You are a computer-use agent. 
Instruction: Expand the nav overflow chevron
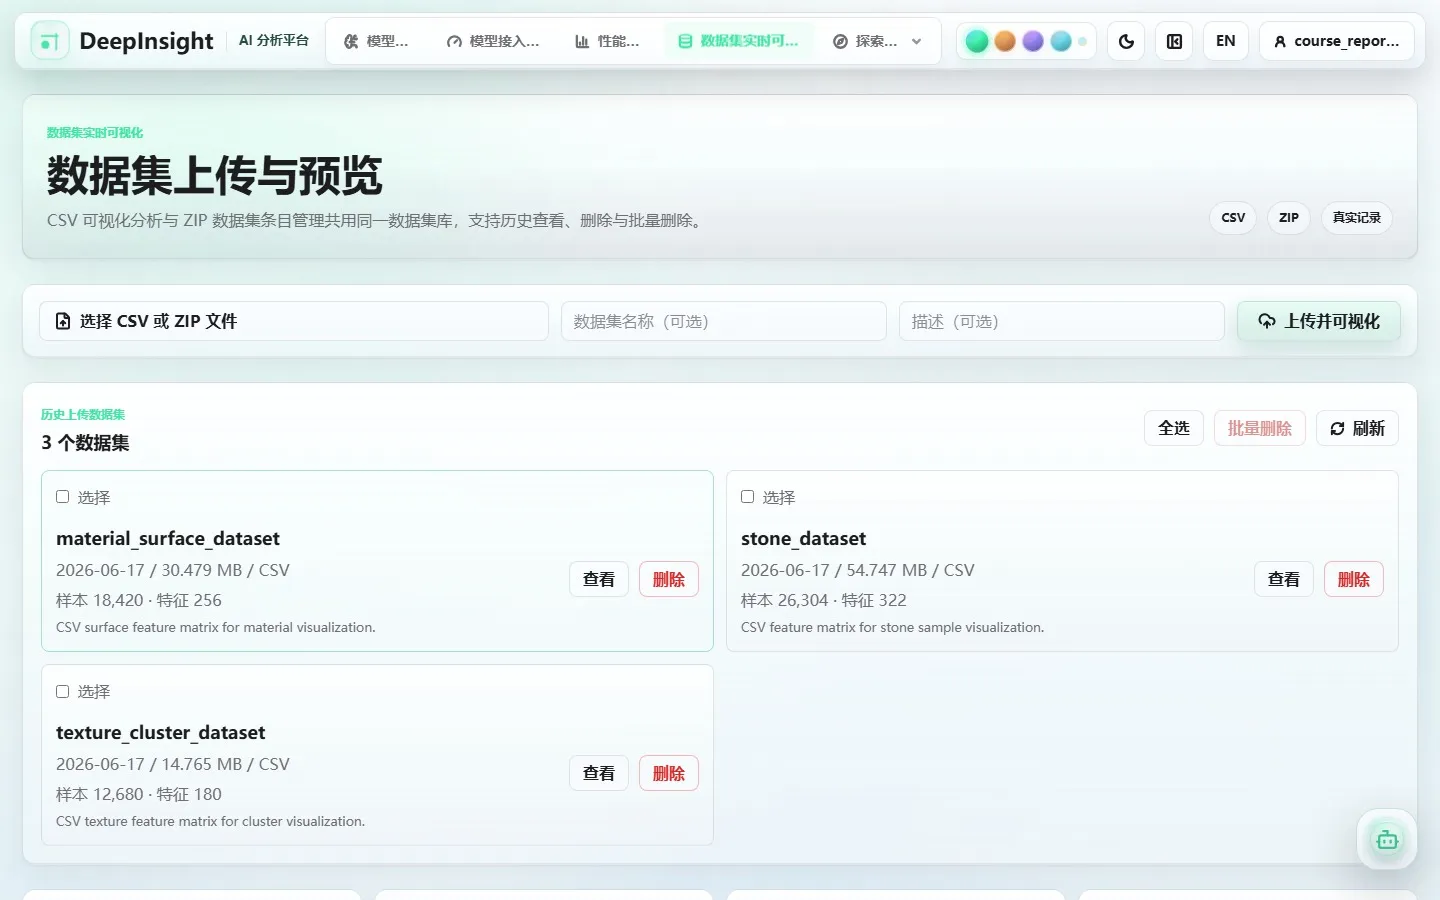point(917,41)
